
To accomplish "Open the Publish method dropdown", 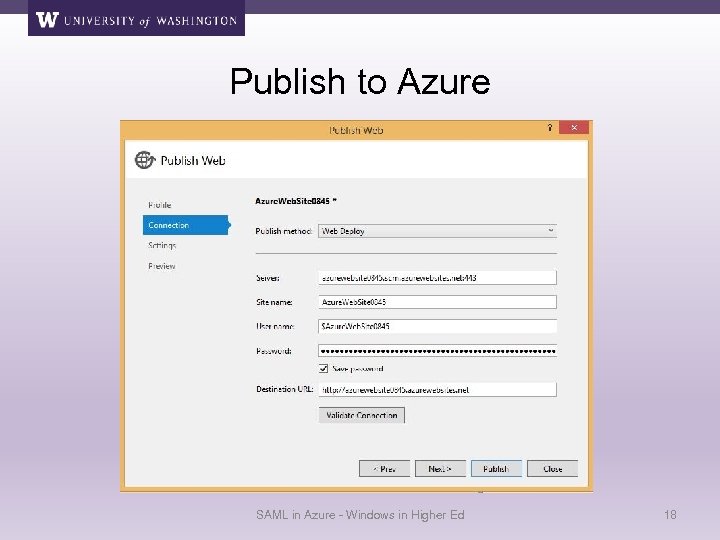I will coord(437,231).
